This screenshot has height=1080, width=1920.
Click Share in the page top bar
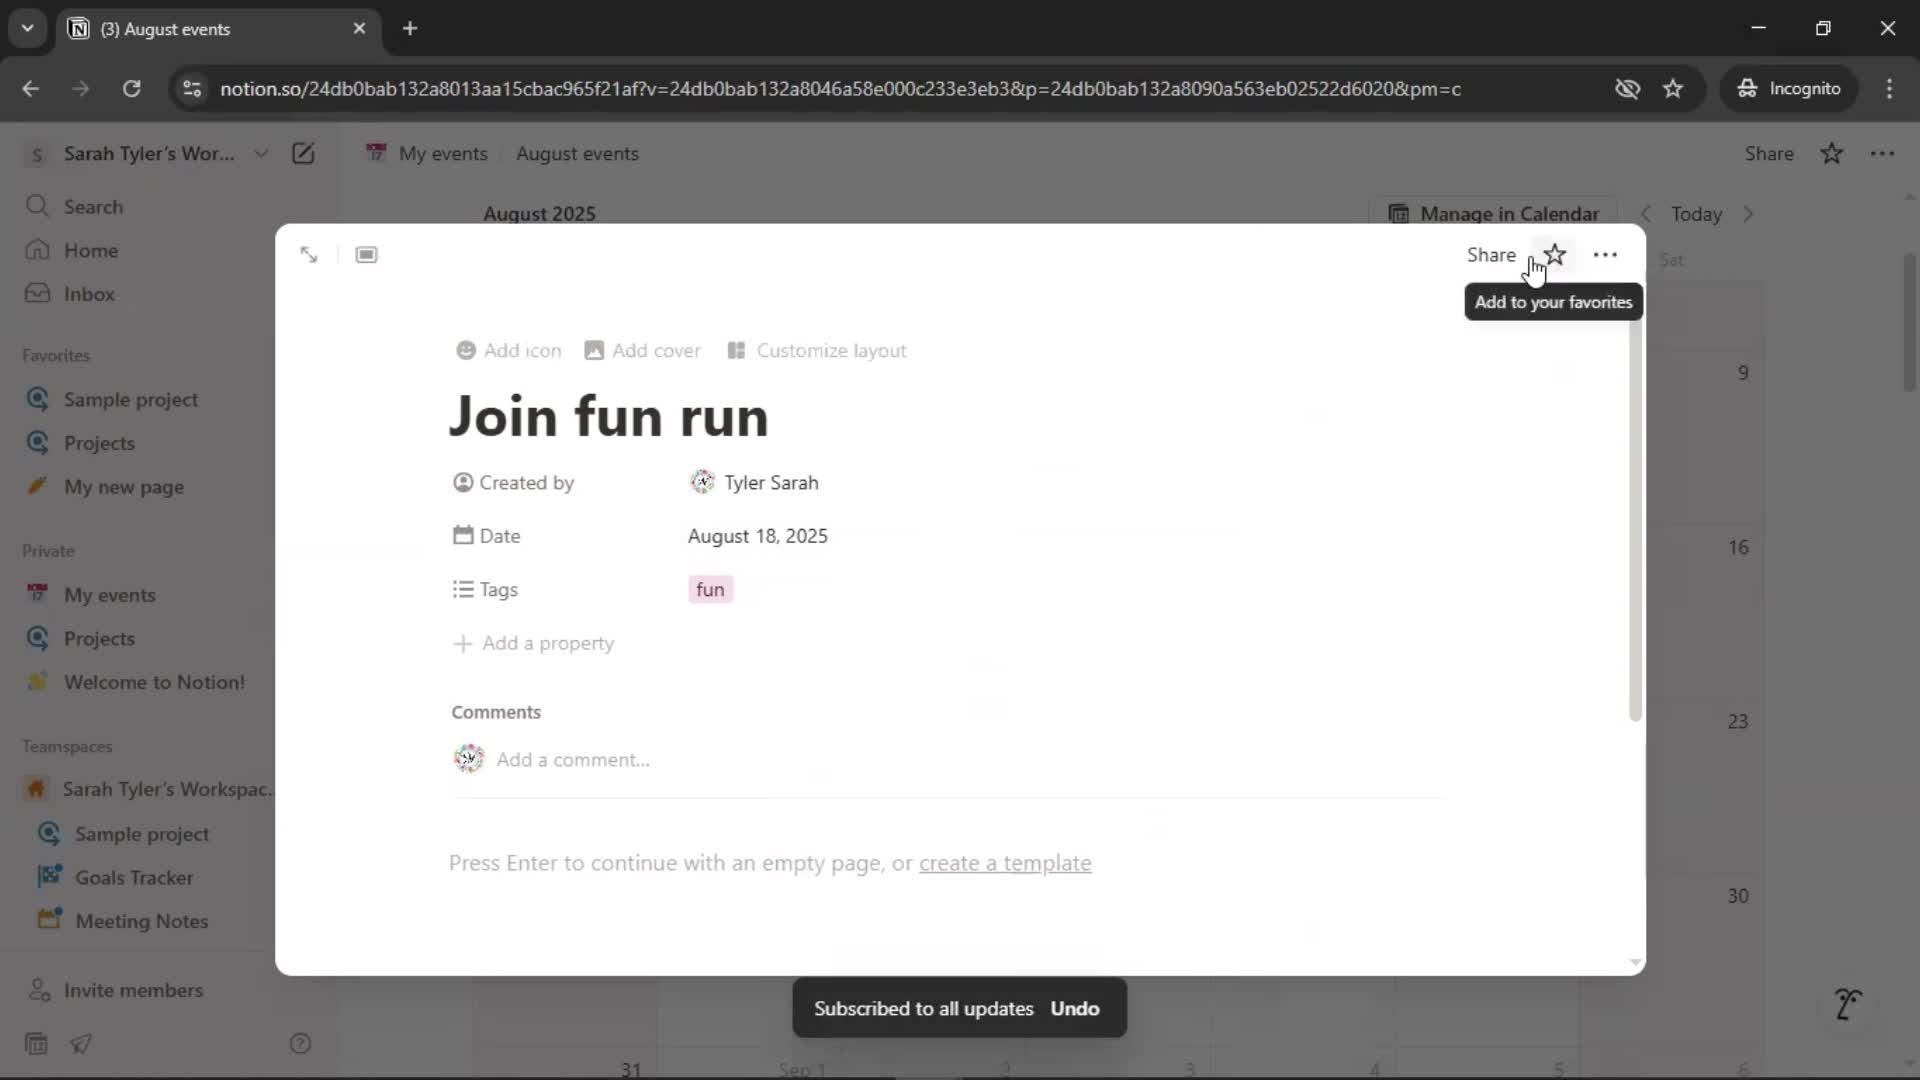(1769, 154)
